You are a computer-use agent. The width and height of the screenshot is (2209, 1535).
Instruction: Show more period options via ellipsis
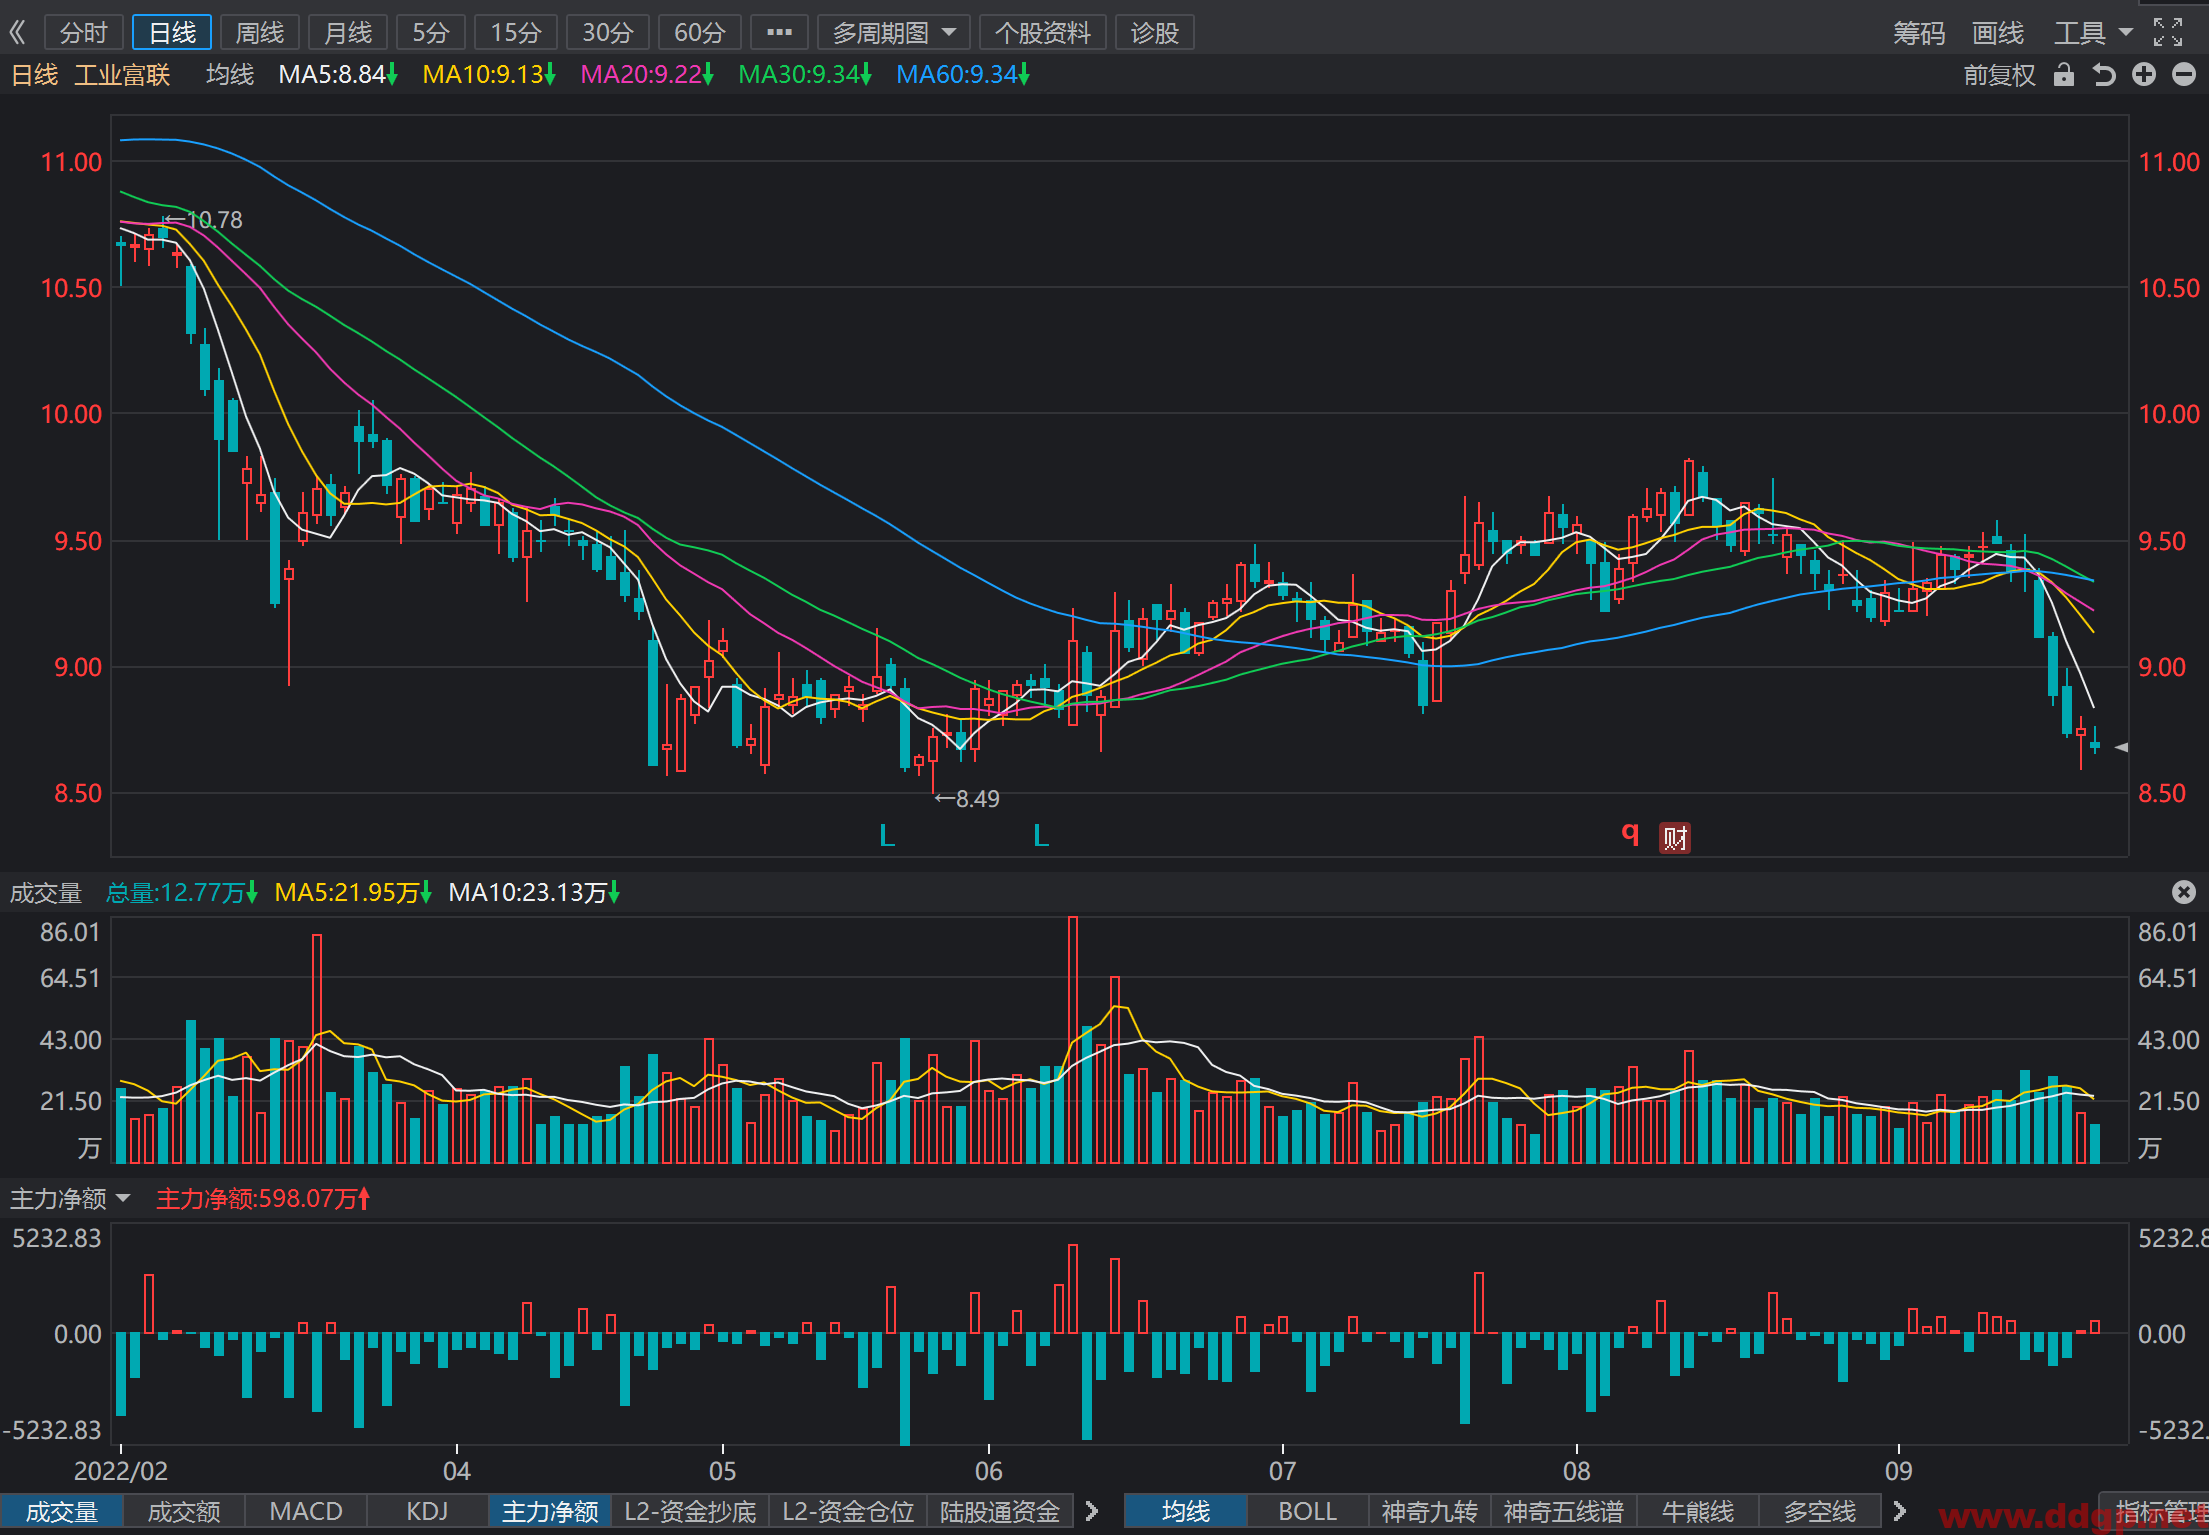coord(779,33)
